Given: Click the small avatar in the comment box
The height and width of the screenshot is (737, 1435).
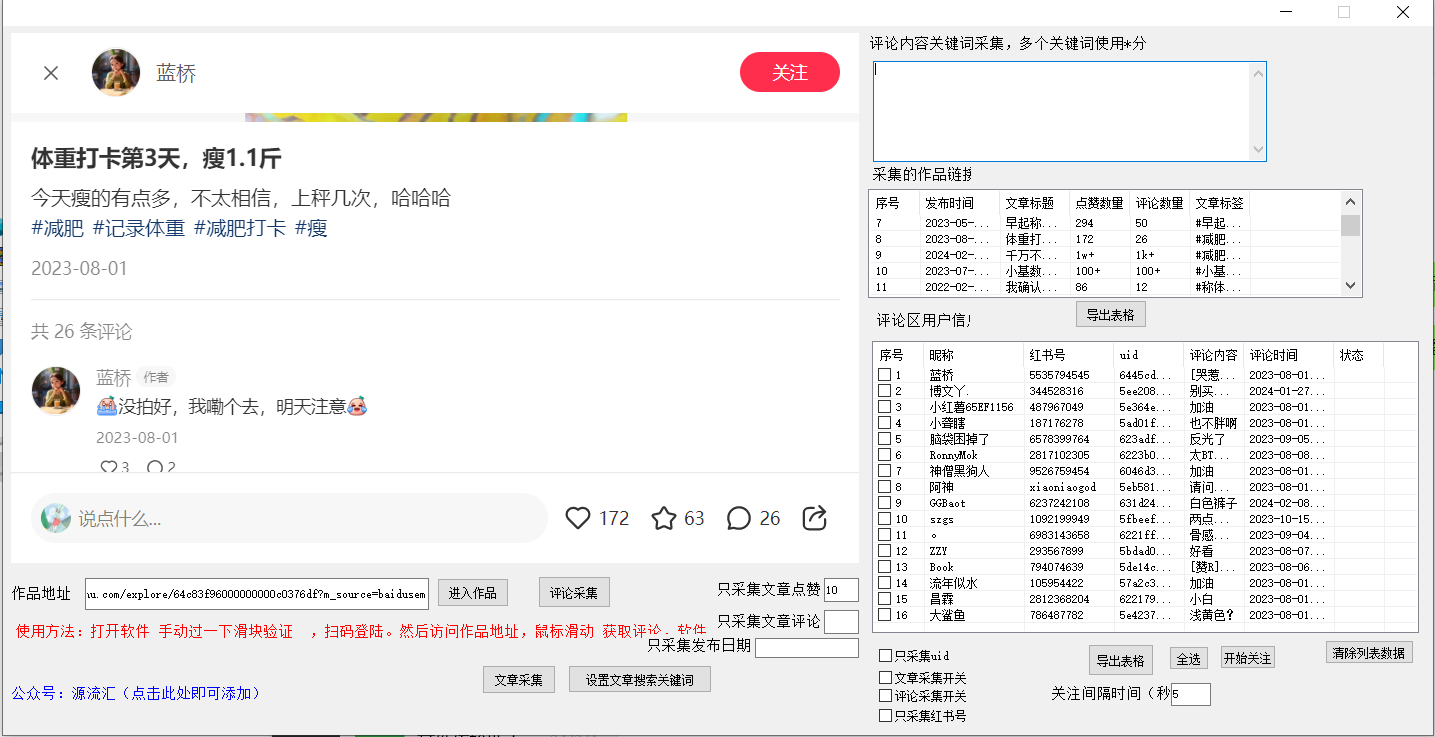Looking at the screenshot, I should 56,518.
